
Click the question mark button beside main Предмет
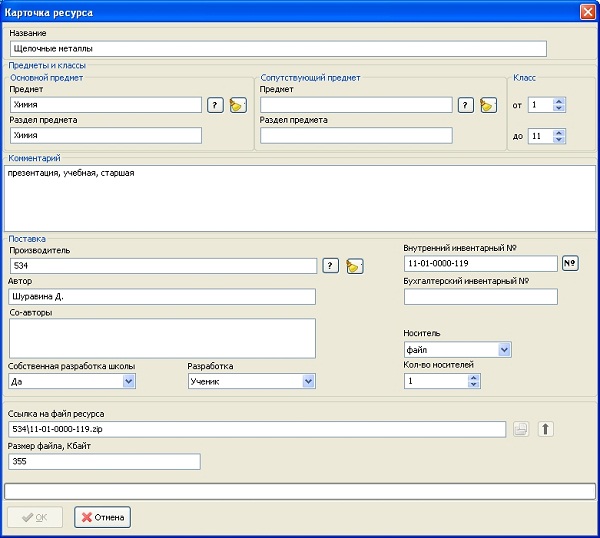[x=215, y=105]
